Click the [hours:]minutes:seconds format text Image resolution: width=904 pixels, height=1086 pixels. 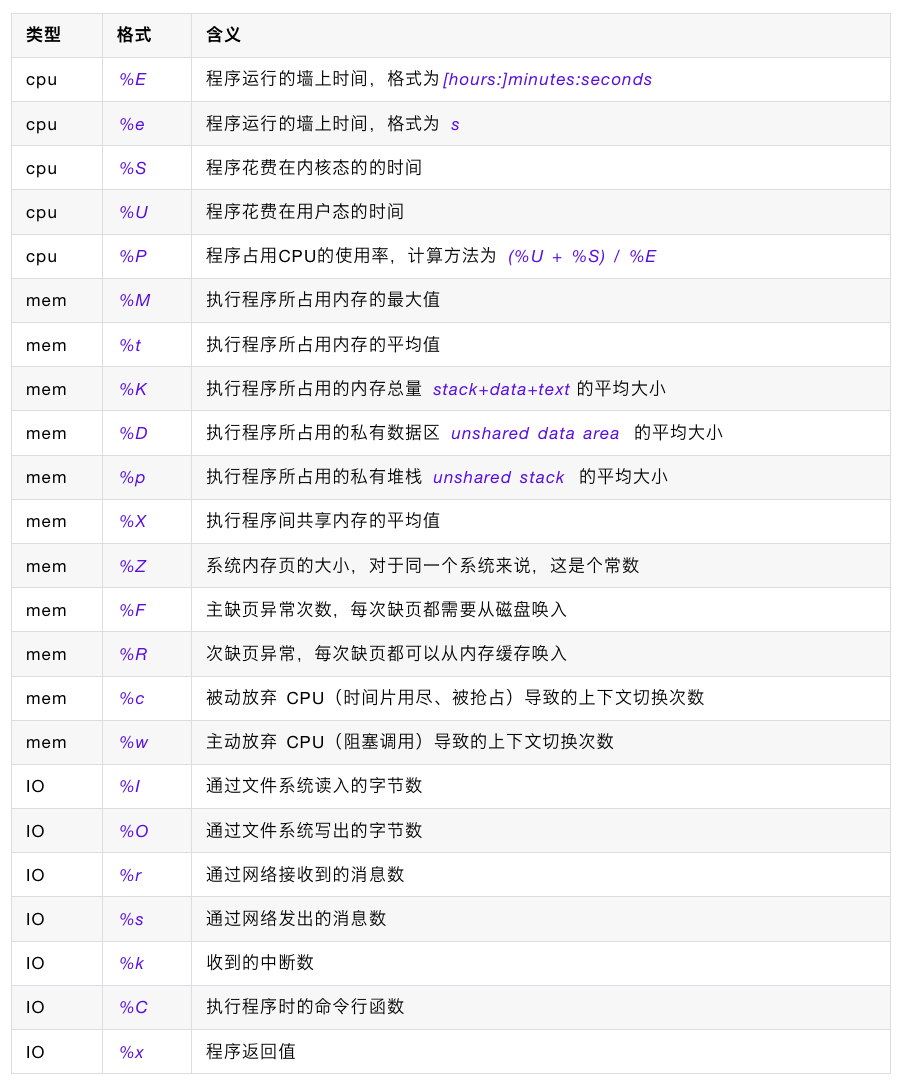click(x=547, y=79)
